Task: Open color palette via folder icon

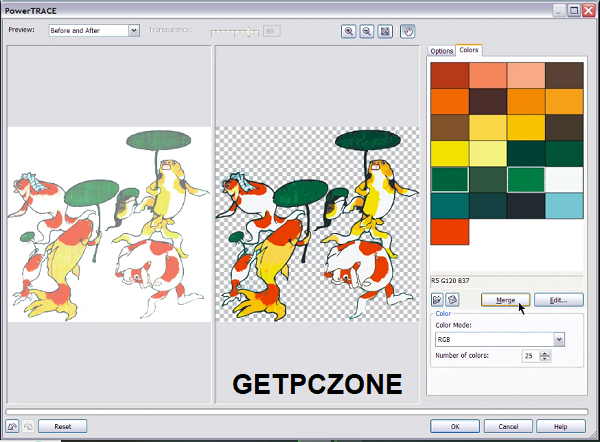Action: [437, 300]
